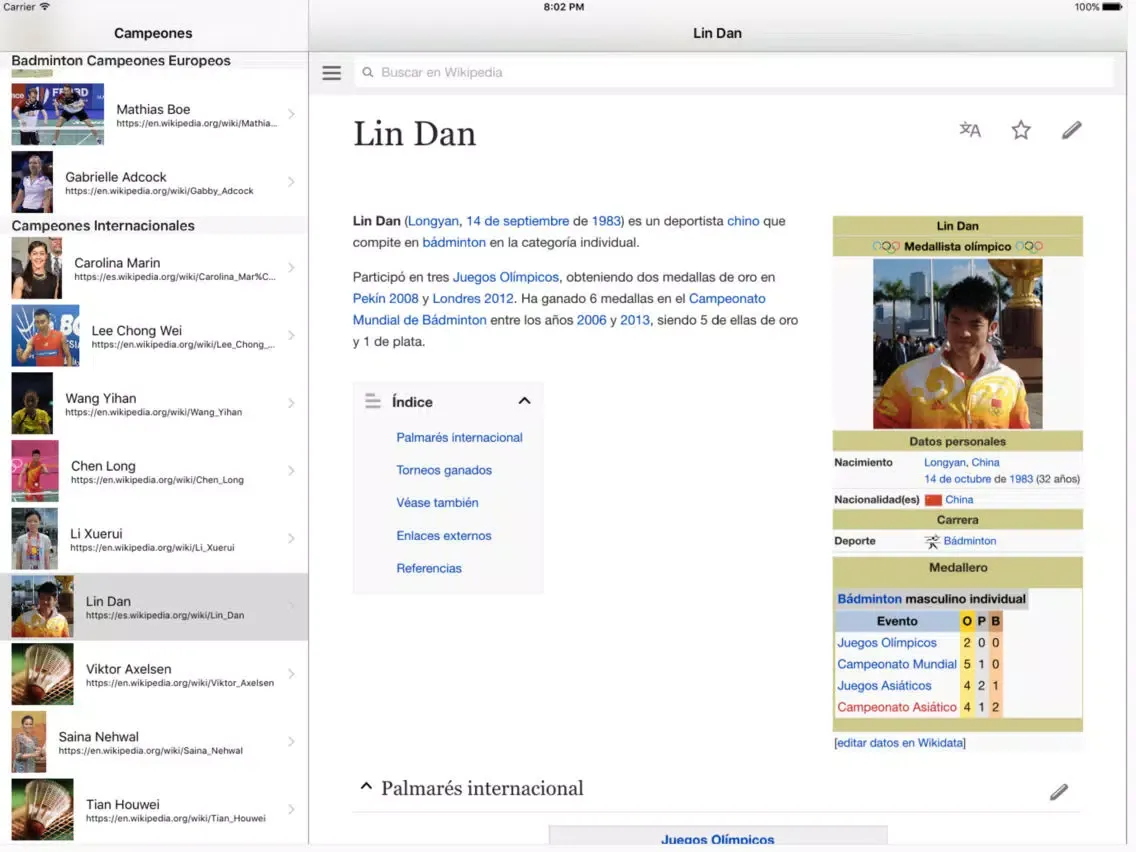Open the Juegos Olímpicos link in paragraph
This screenshot has height=852, width=1136.
coord(506,277)
